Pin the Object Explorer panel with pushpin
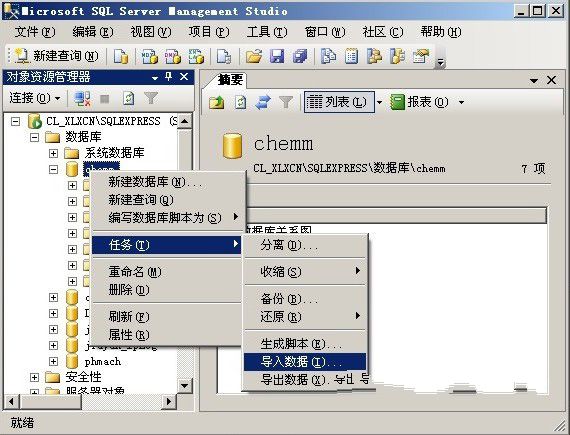 pos(168,77)
